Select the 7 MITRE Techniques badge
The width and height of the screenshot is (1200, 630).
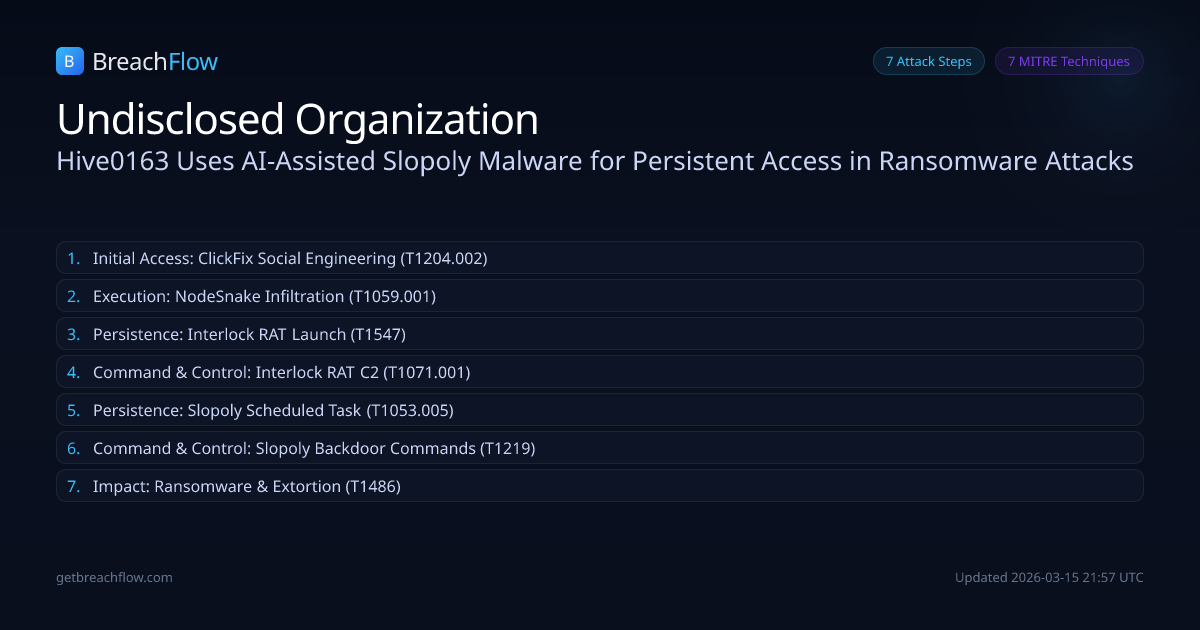(1068, 61)
